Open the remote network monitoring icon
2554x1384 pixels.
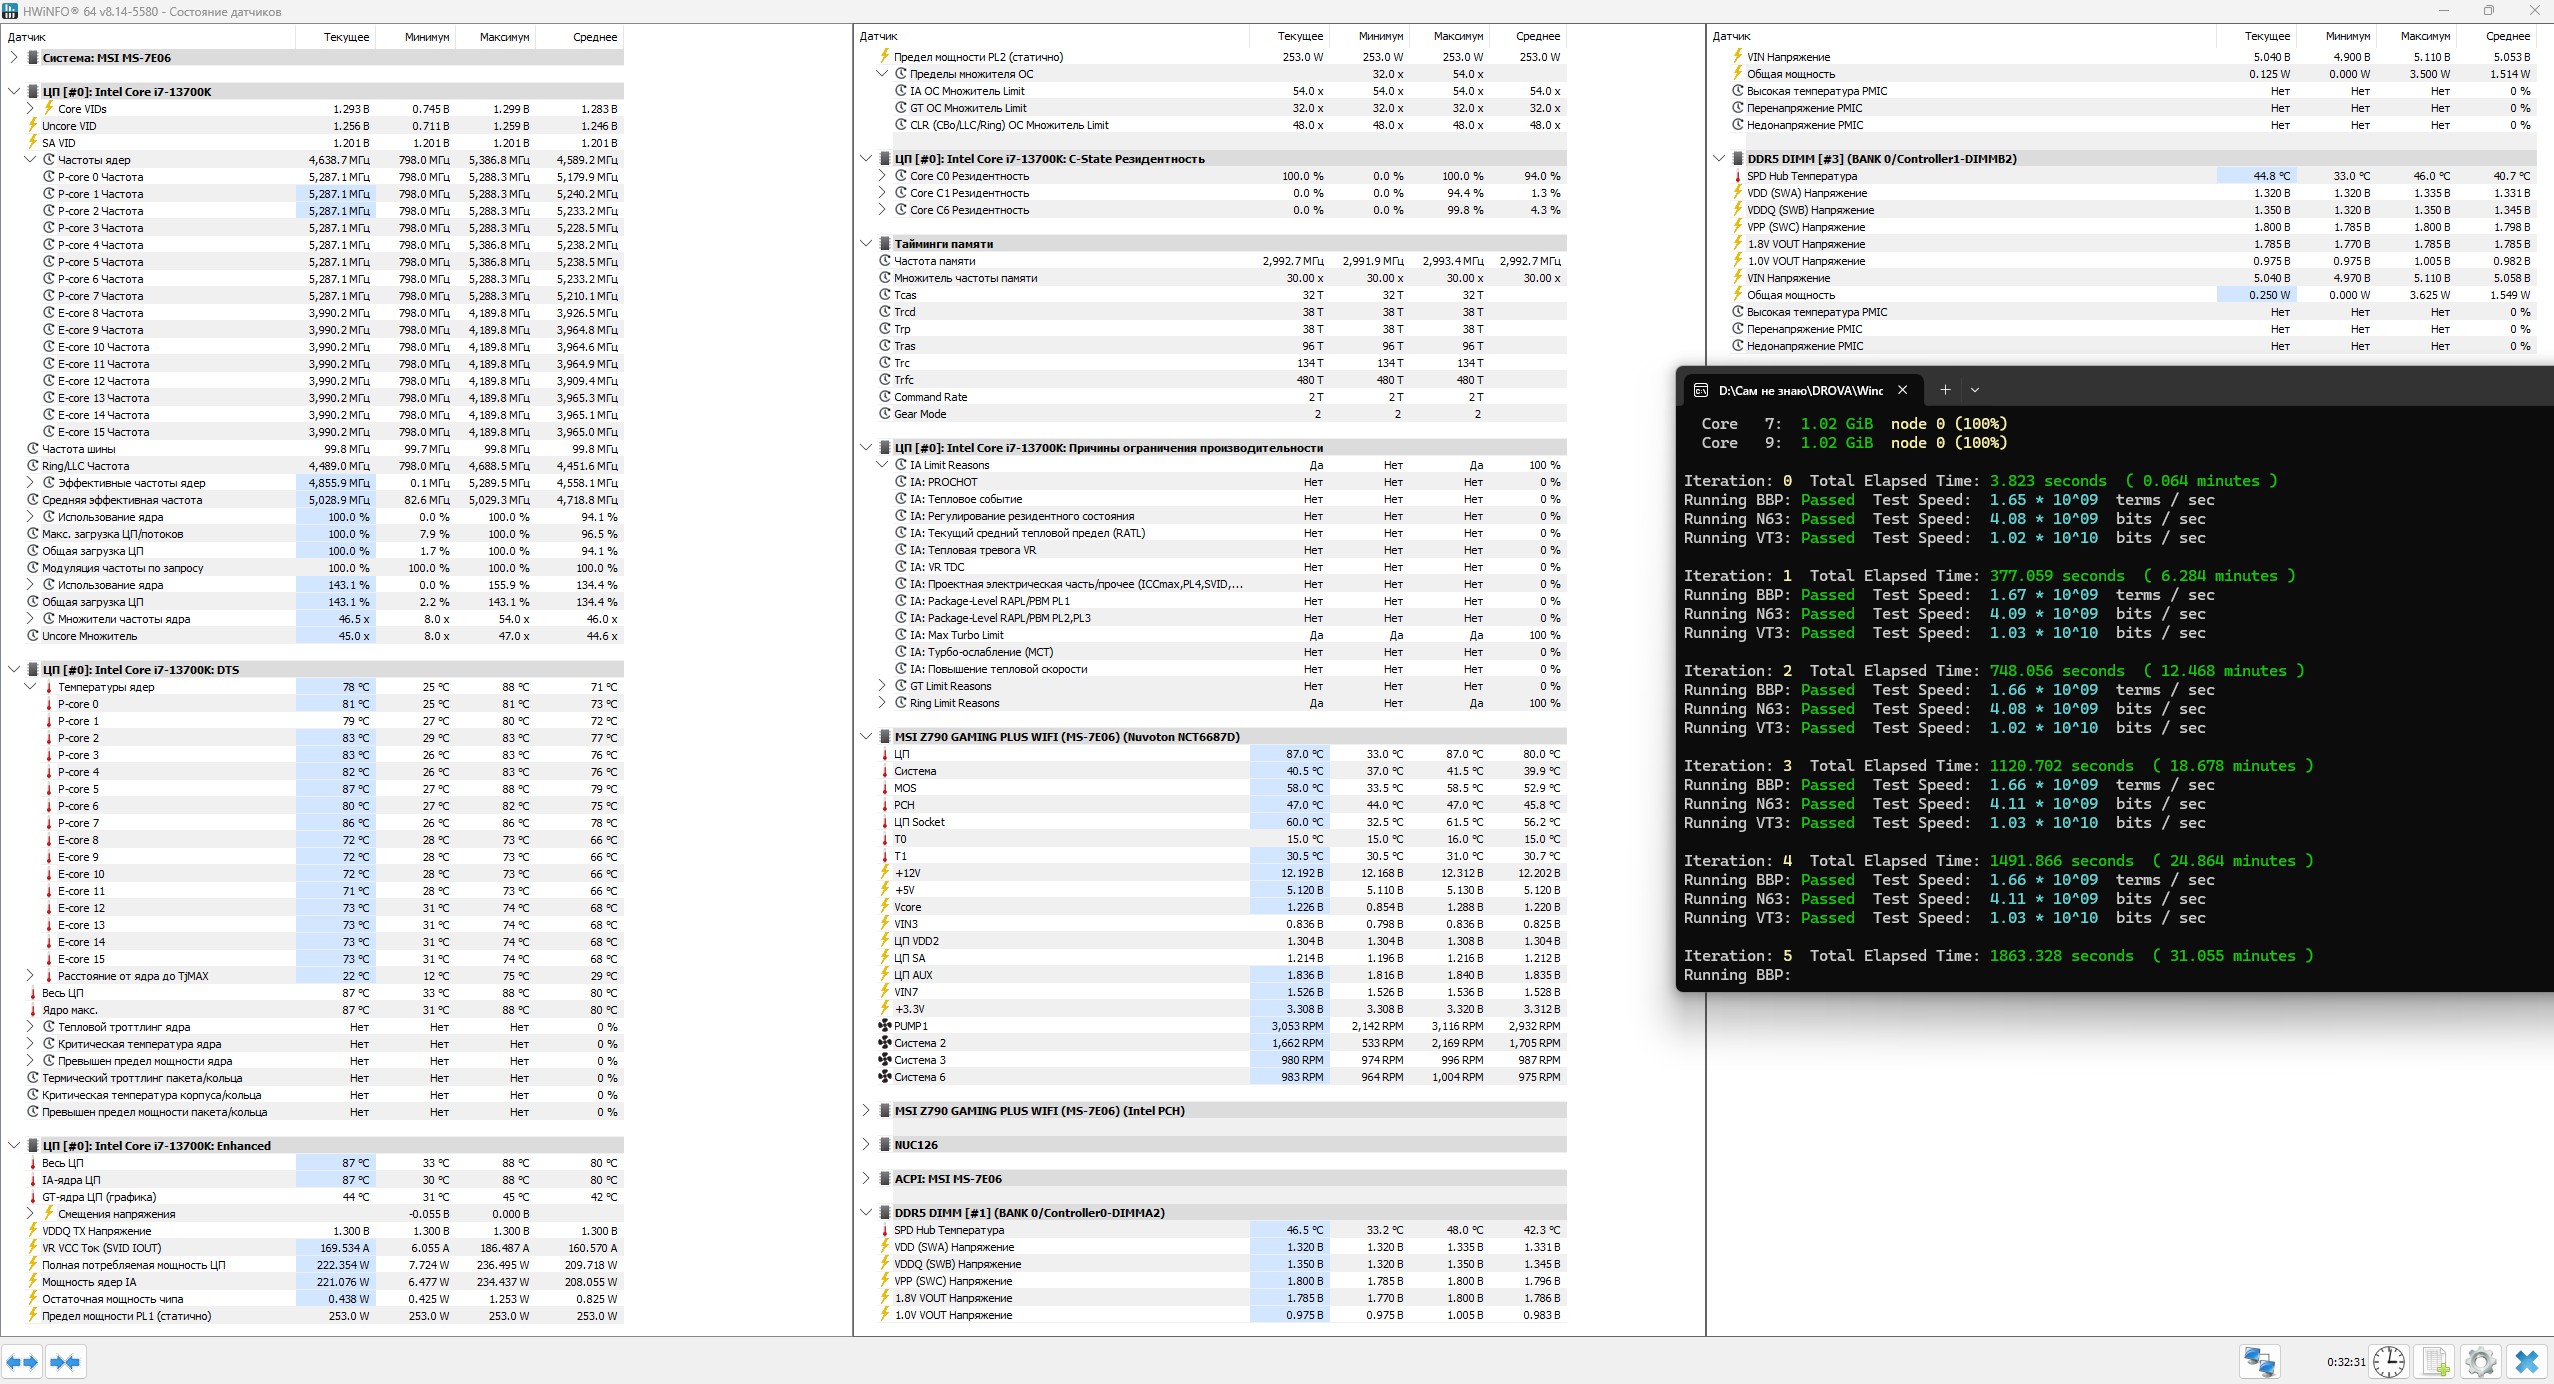(2259, 1361)
